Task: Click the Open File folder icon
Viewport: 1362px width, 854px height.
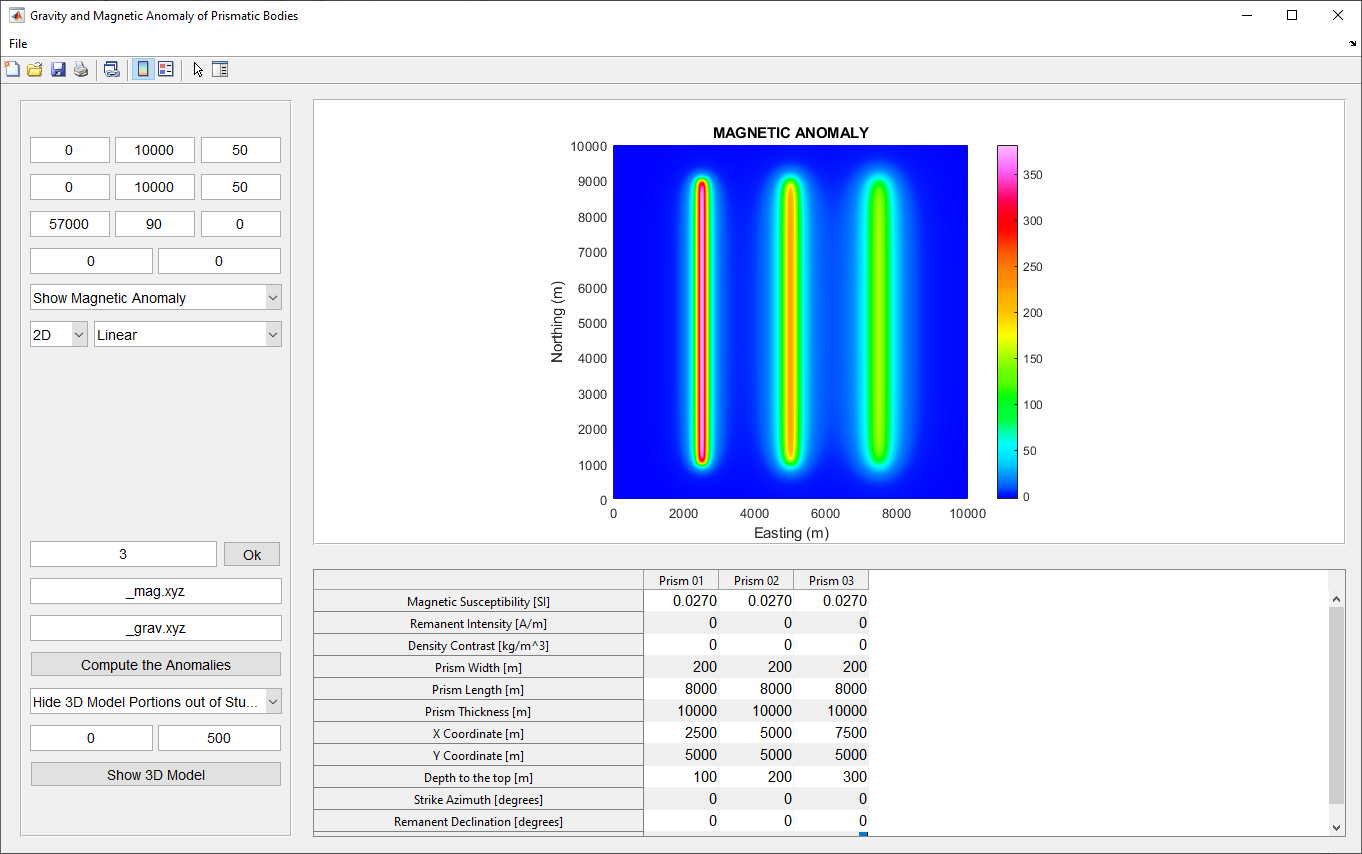Action: pos(35,69)
